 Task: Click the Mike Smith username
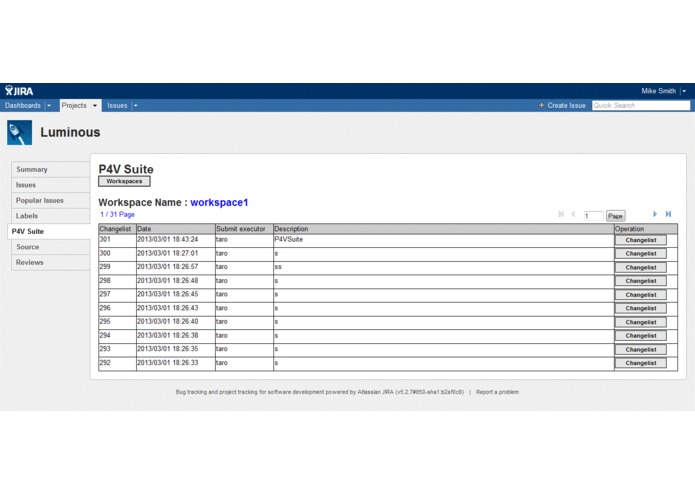pos(658,91)
